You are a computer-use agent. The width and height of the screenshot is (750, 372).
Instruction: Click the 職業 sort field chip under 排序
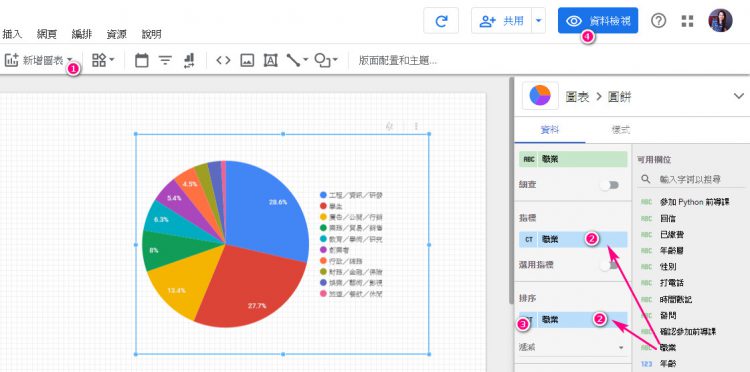[573, 319]
